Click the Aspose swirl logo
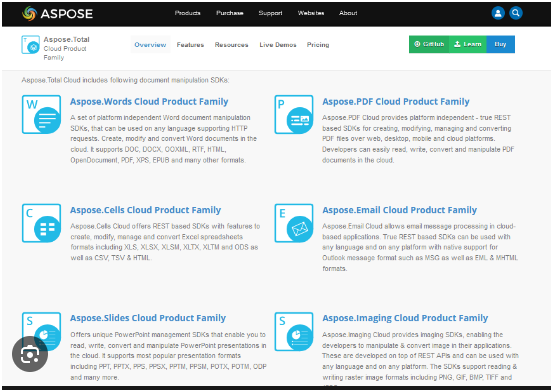552x392 pixels. click(x=29, y=13)
